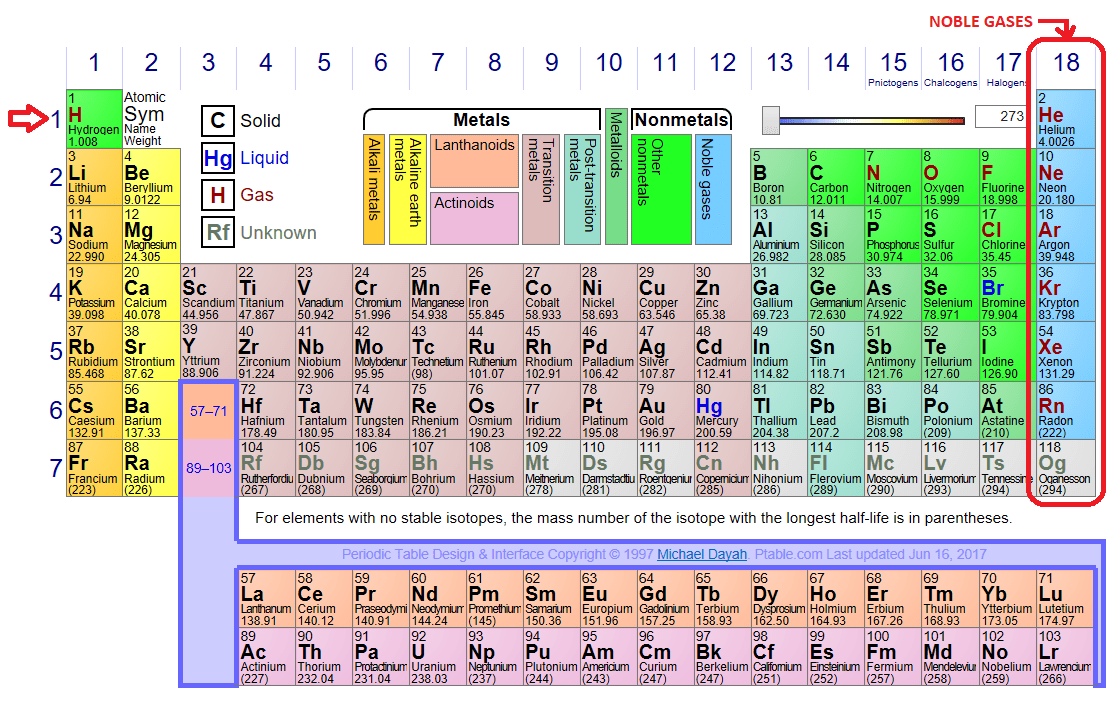Click the Alkaline earth metals legend swatch
Viewport: 1118px width, 705px height.
click(408, 190)
